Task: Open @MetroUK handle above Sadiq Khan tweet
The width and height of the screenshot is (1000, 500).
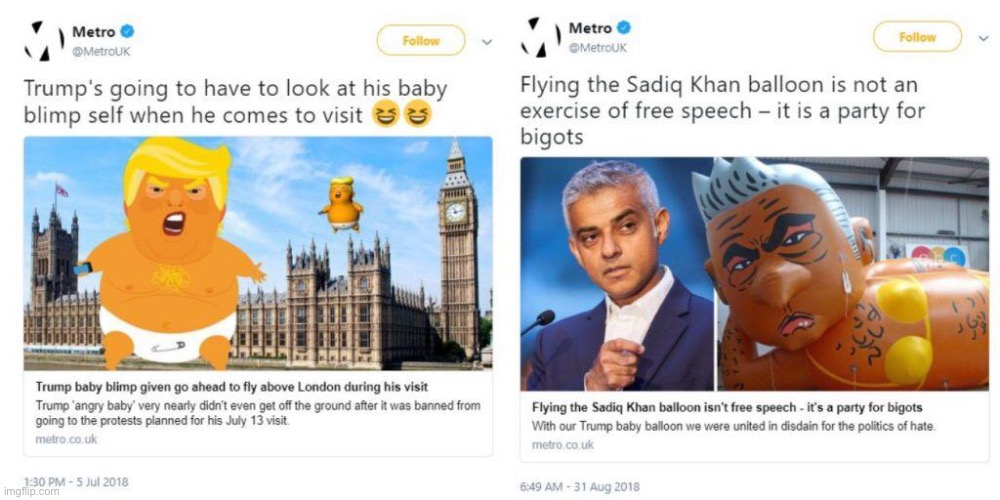Action: 598,47
